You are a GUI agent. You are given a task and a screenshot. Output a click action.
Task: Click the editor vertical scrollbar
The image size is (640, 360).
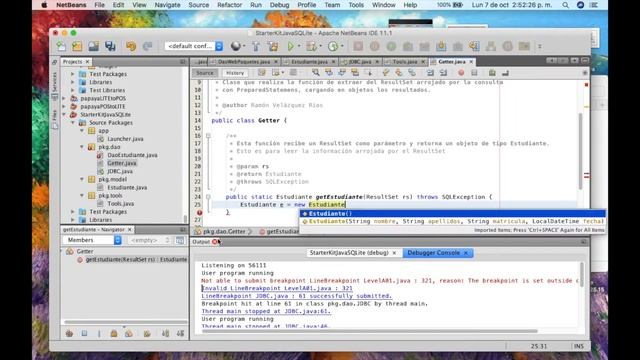point(580,151)
